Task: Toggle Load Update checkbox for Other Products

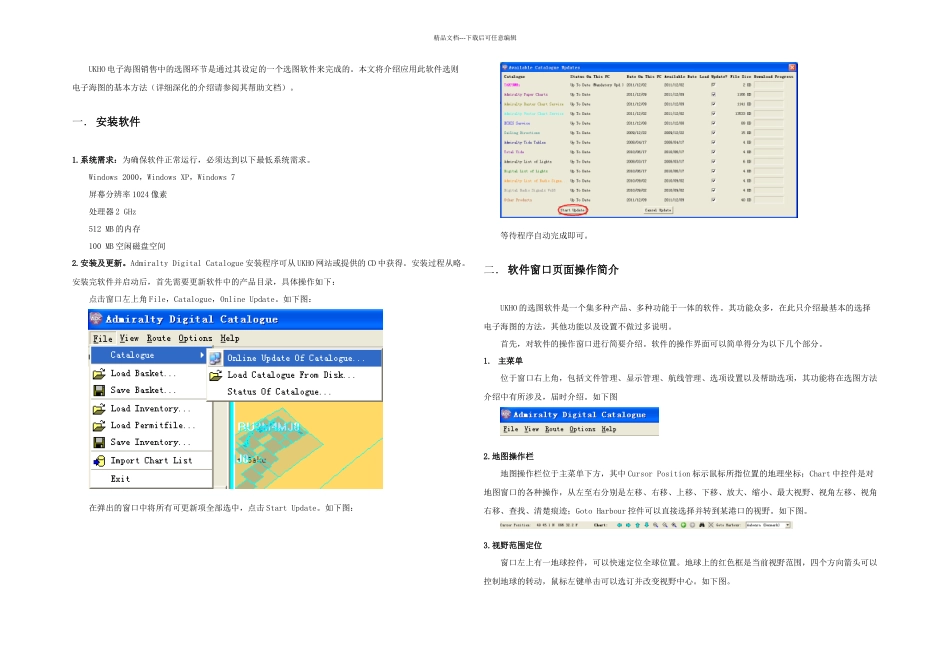Action: click(x=713, y=200)
